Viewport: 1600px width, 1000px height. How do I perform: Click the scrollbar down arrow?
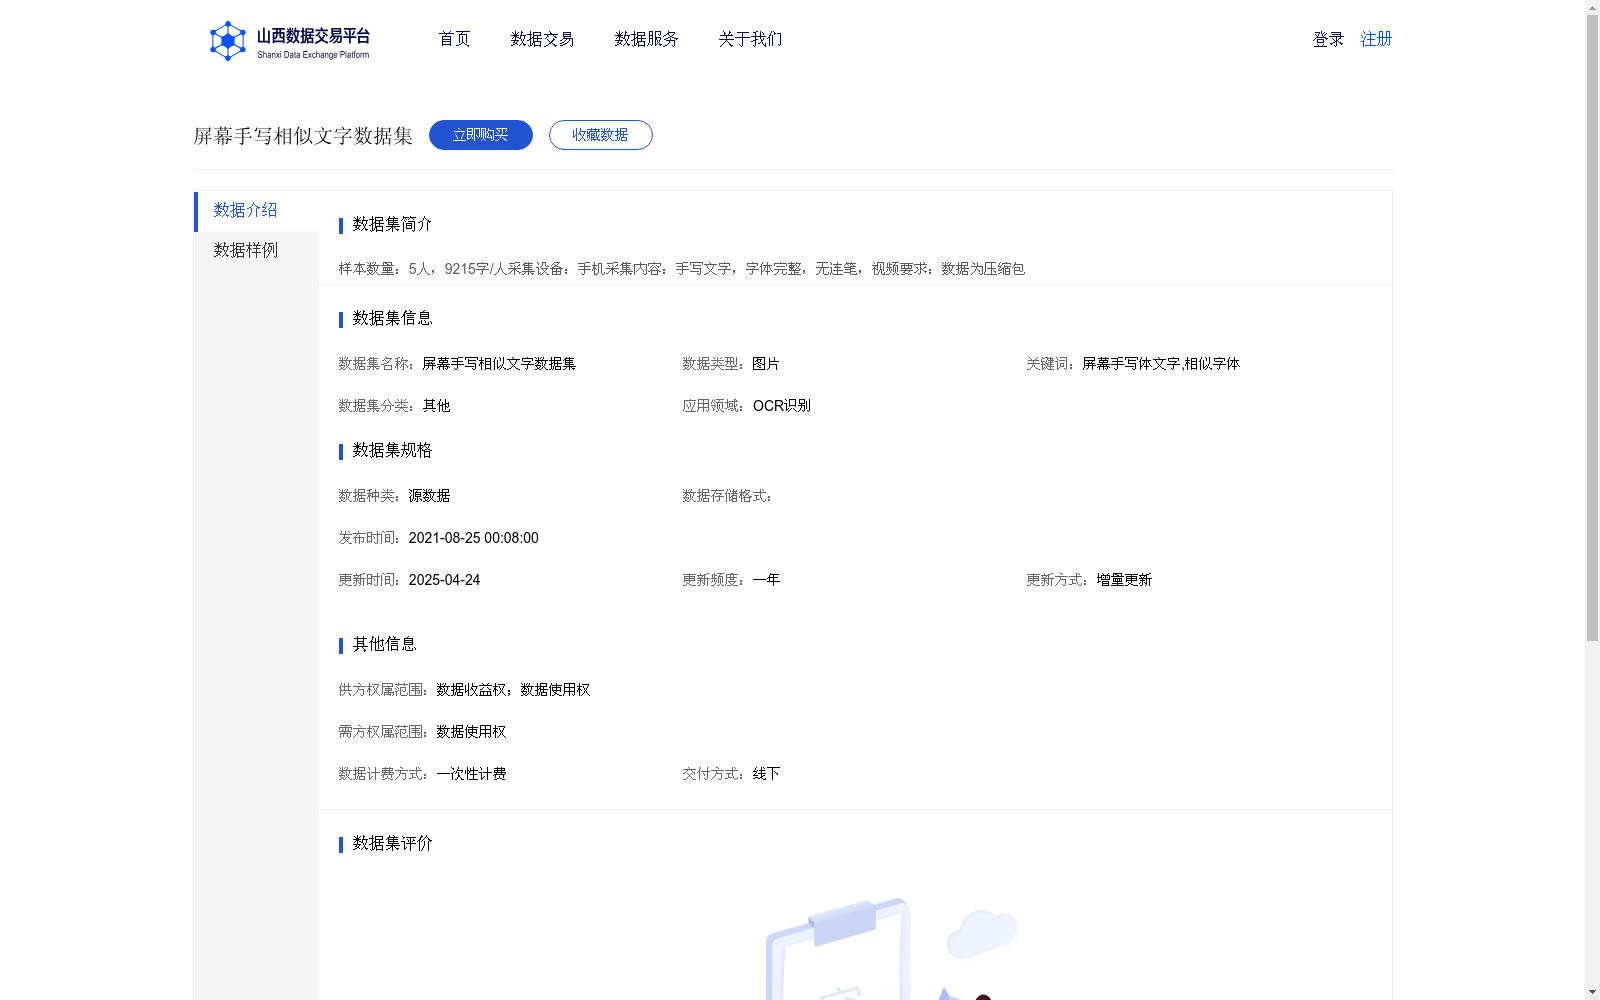point(1592,992)
